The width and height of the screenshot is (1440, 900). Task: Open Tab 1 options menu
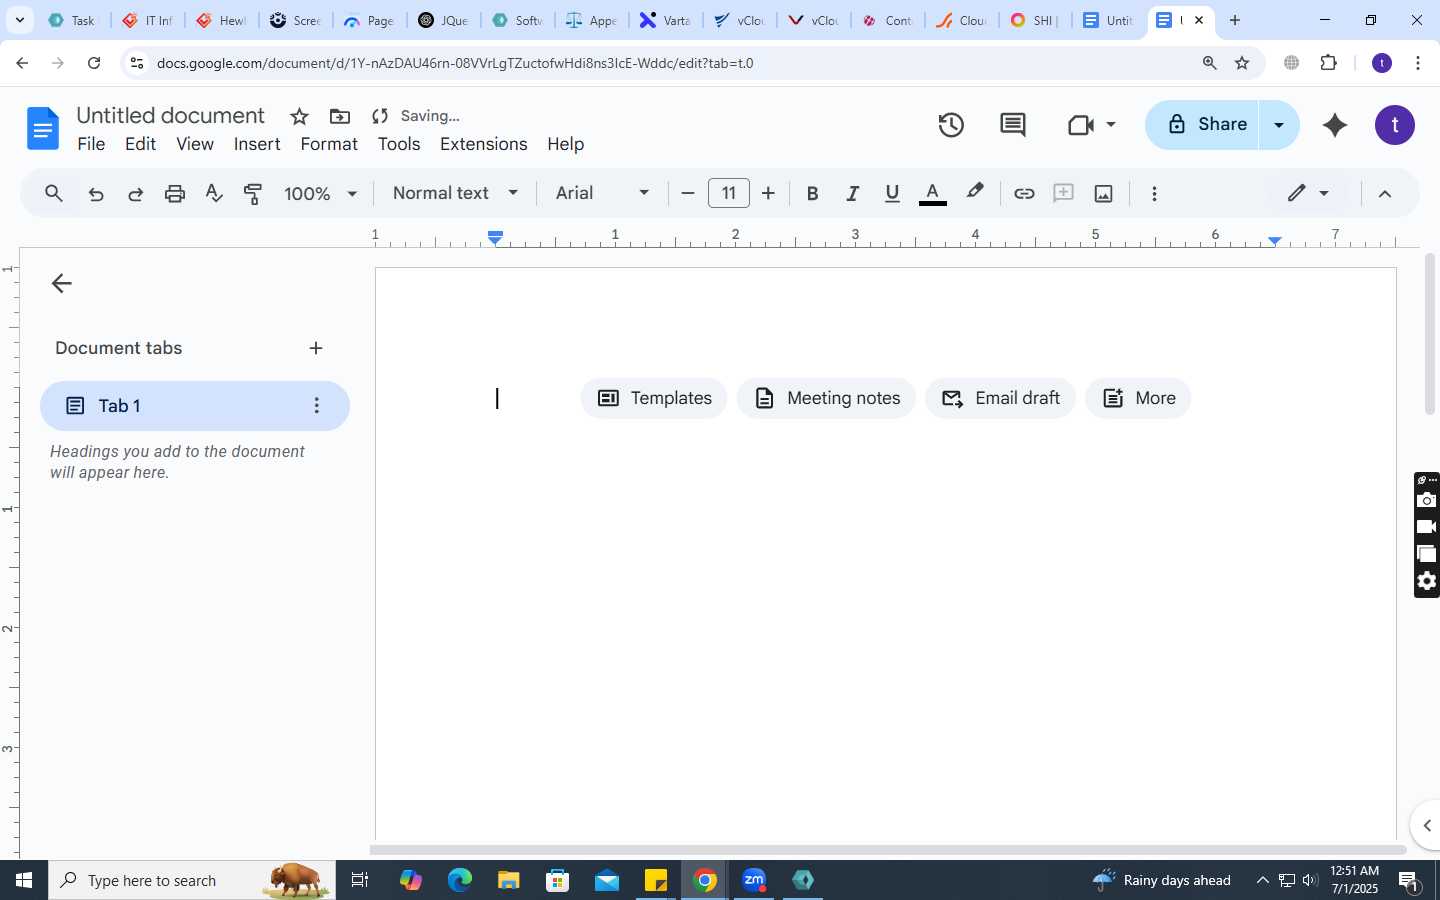(316, 405)
